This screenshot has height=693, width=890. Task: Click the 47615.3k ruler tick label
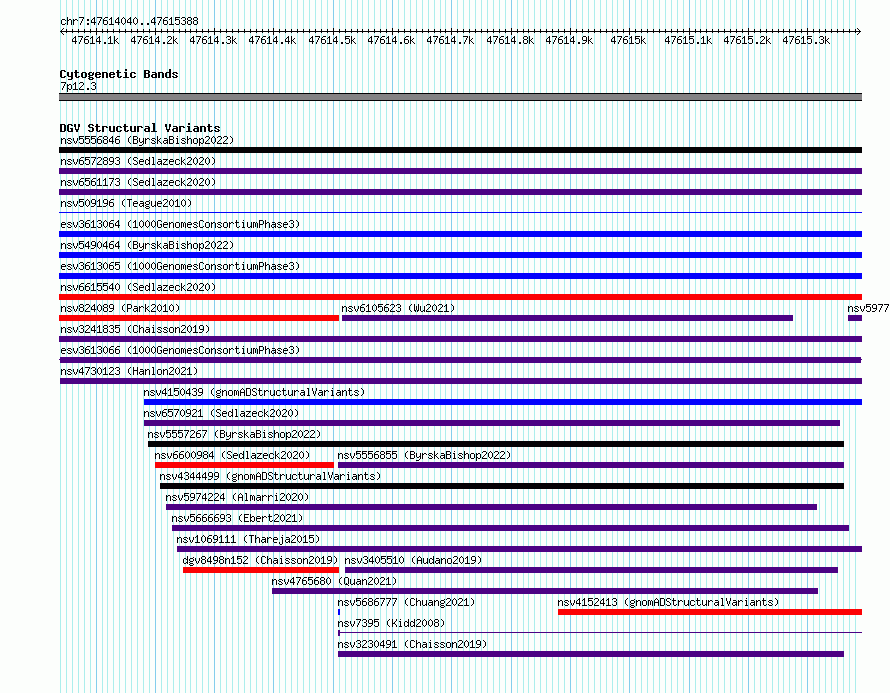pos(806,40)
